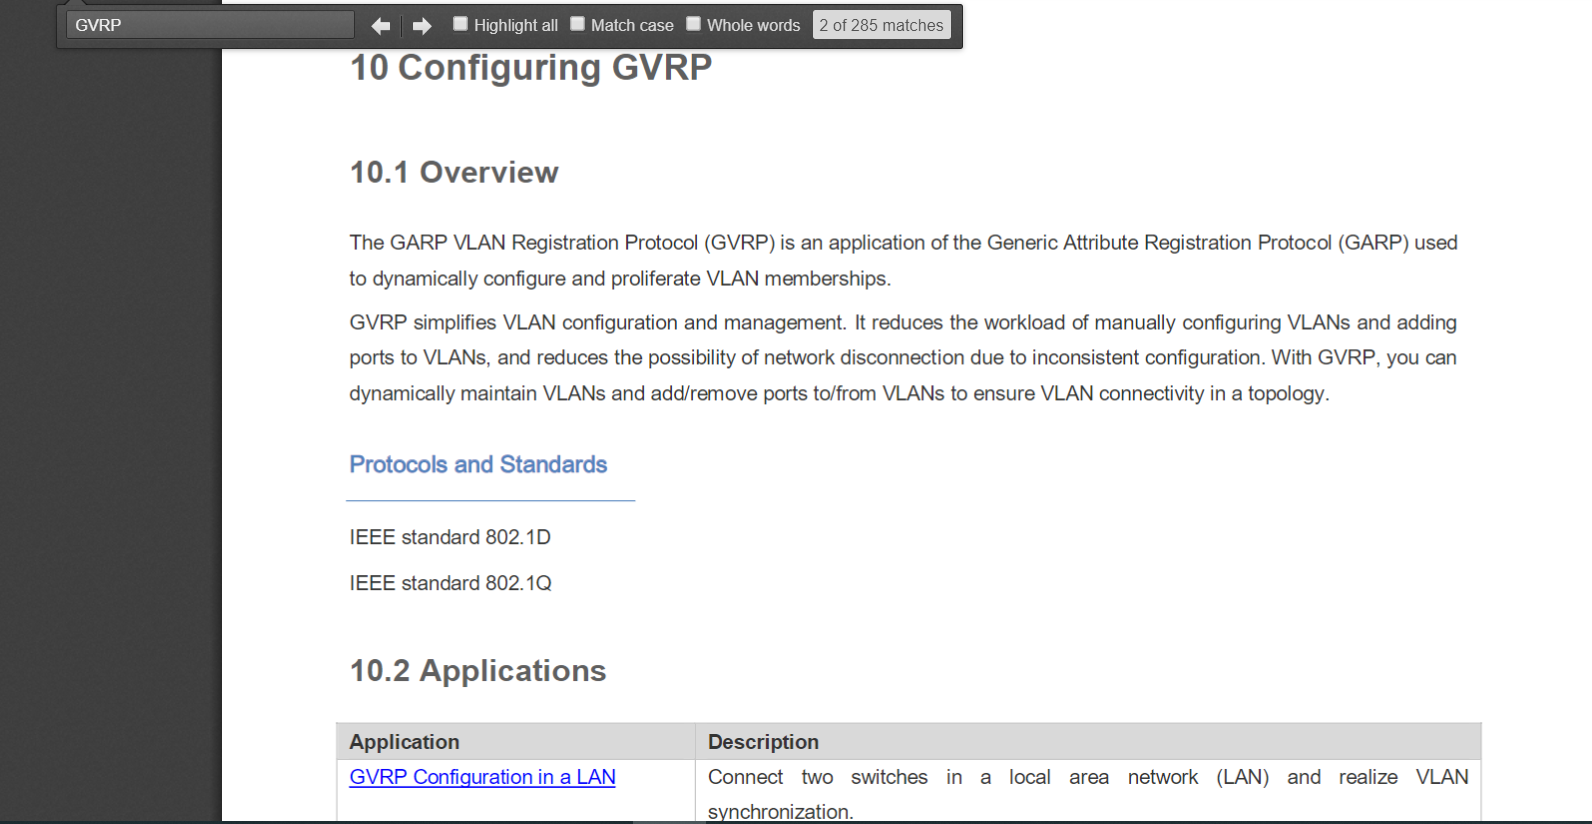Click the 'Whole words' label text
Image resolution: width=1592 pixels, height=824 pixels.
754,25
